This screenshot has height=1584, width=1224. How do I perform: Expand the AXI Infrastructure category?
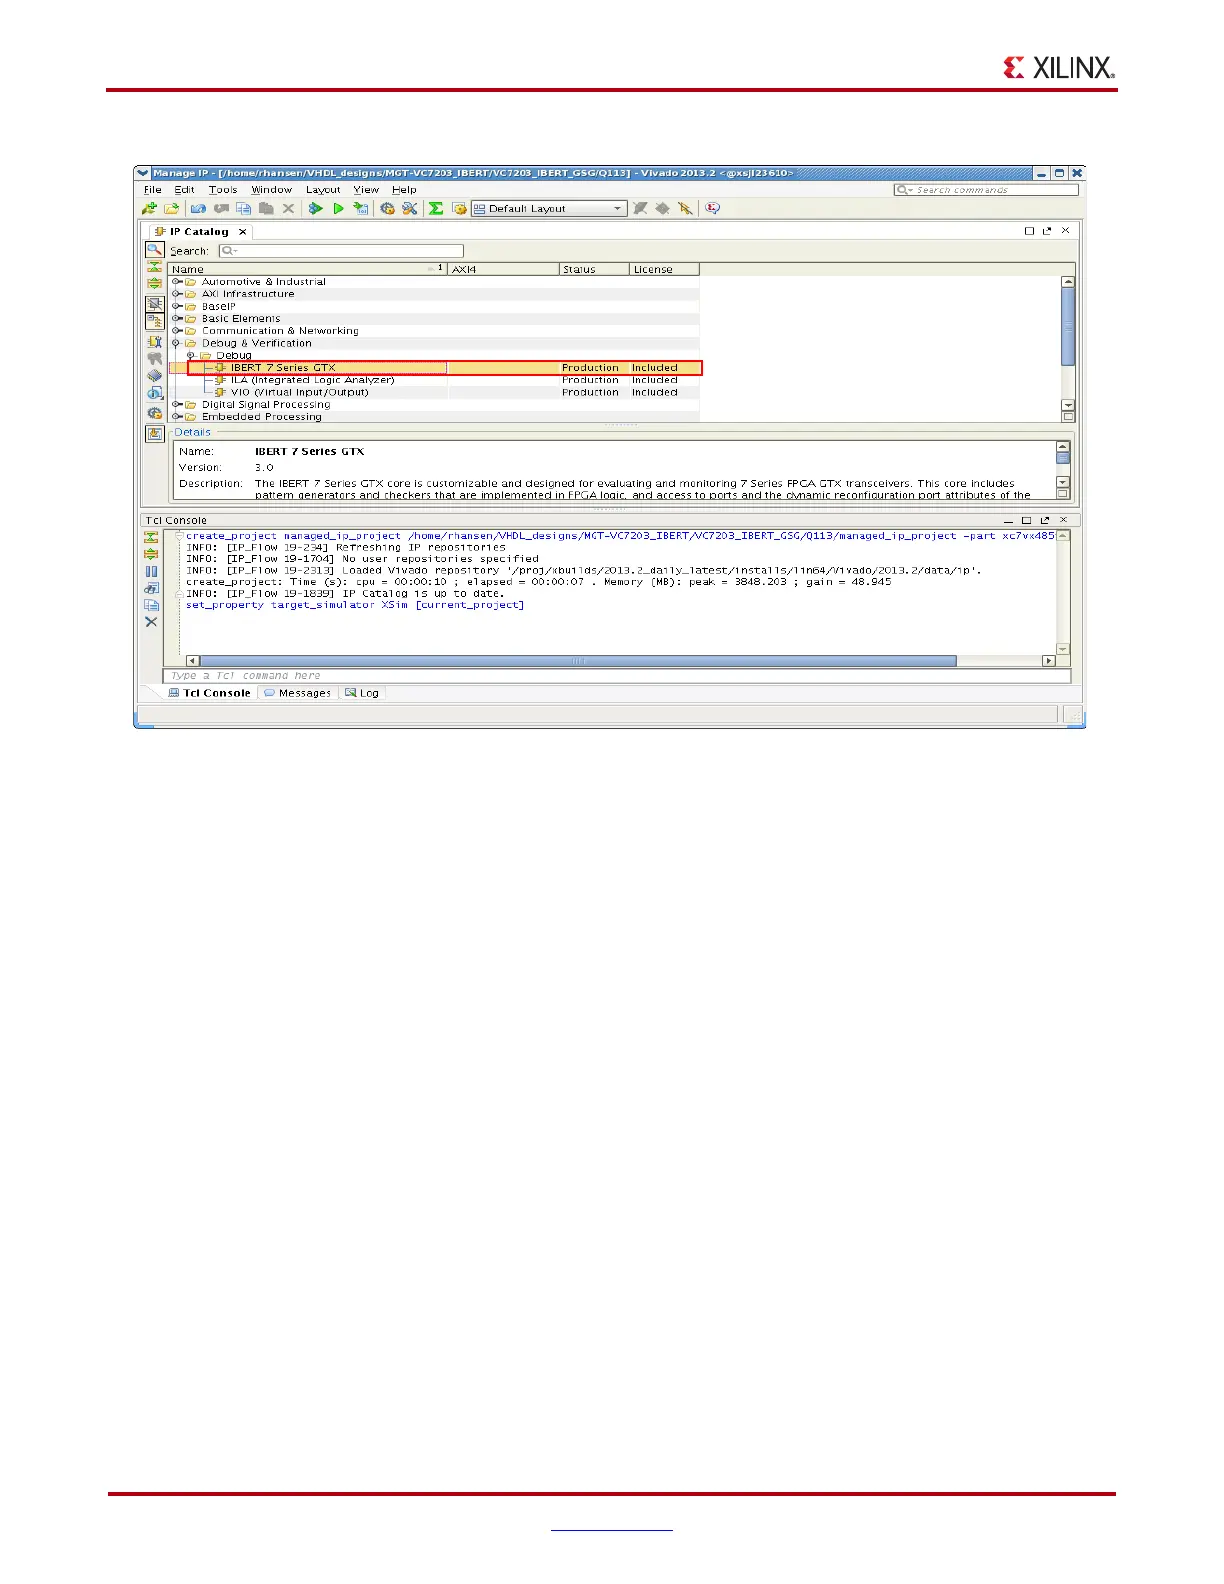[177, 294]
